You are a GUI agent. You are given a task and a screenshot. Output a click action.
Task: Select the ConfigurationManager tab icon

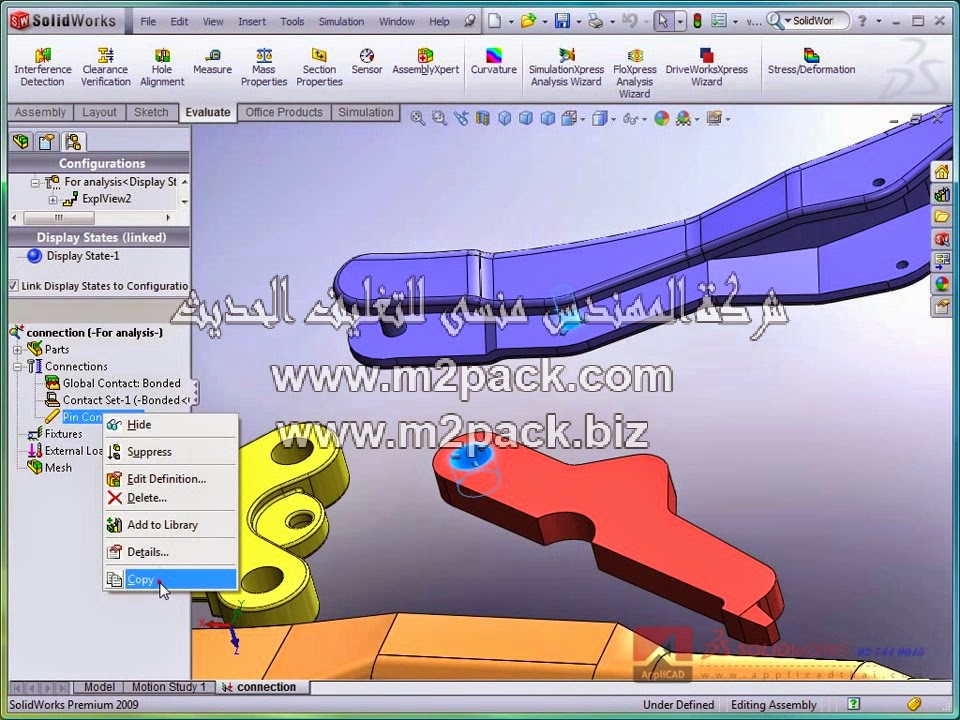click(73, 141)
